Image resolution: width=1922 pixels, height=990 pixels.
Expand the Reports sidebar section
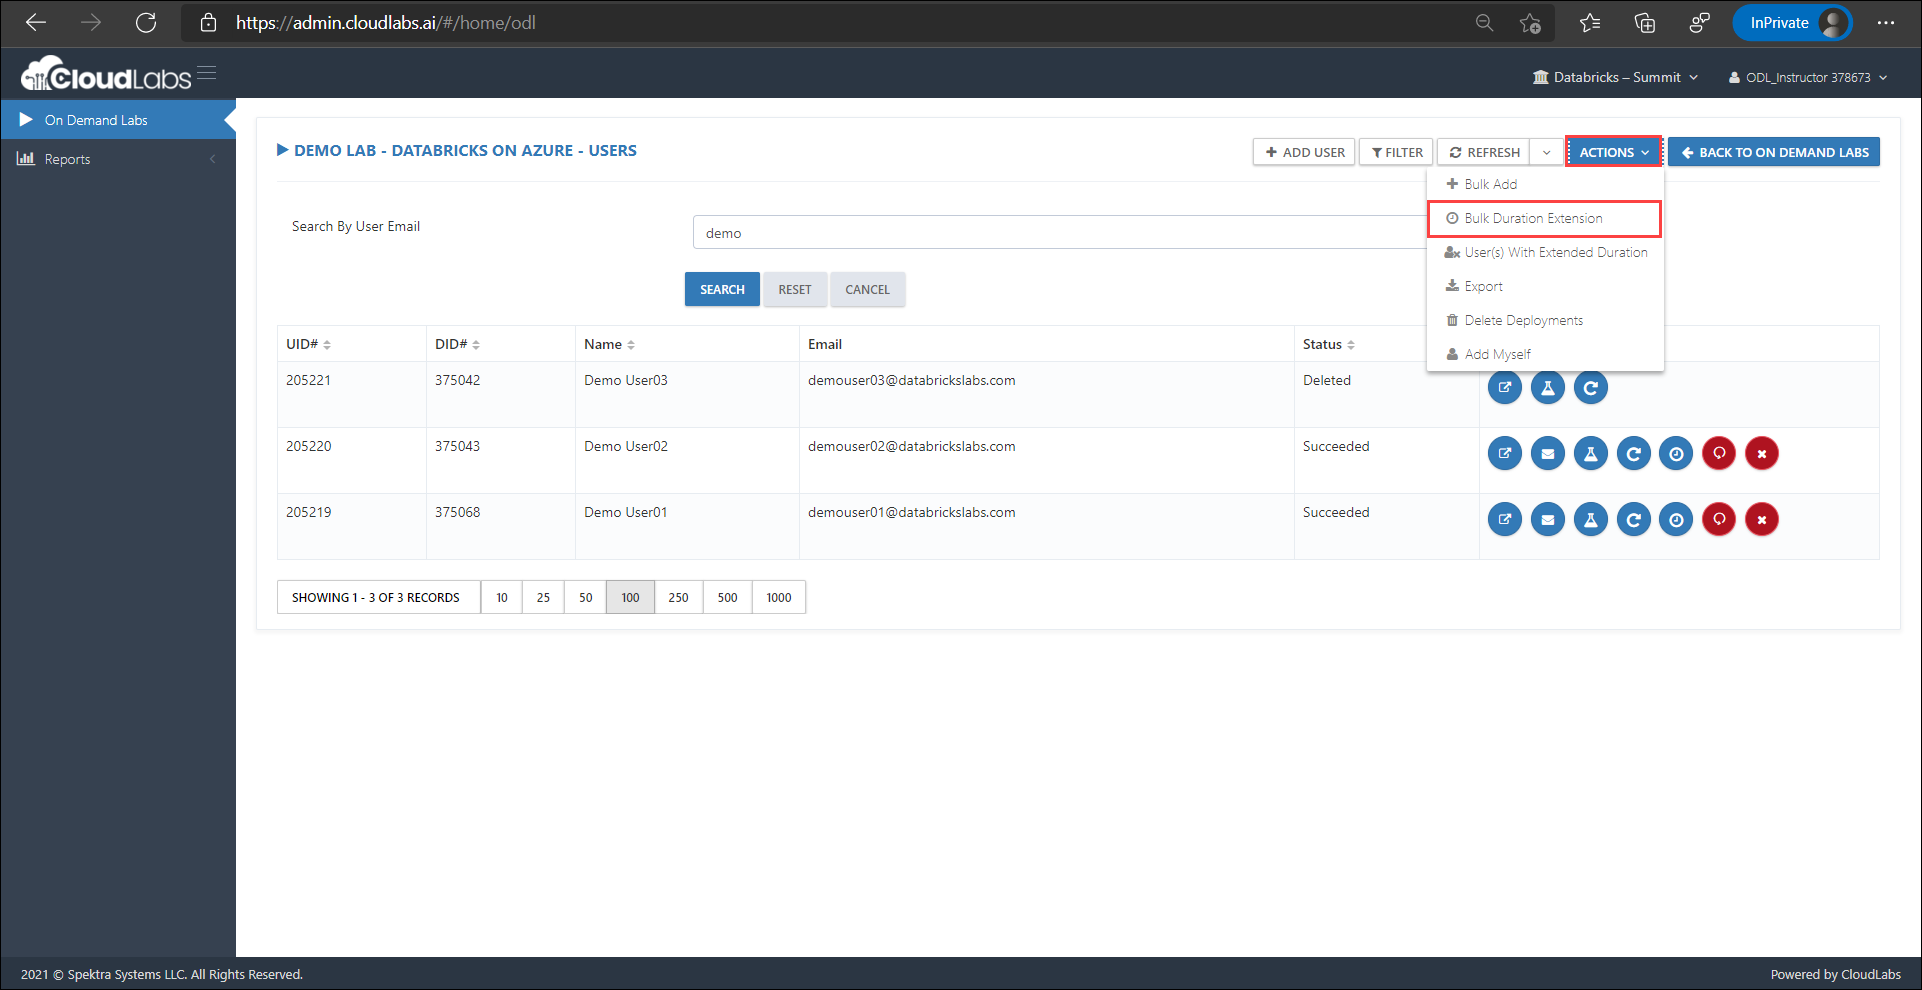tap(118, 159)
